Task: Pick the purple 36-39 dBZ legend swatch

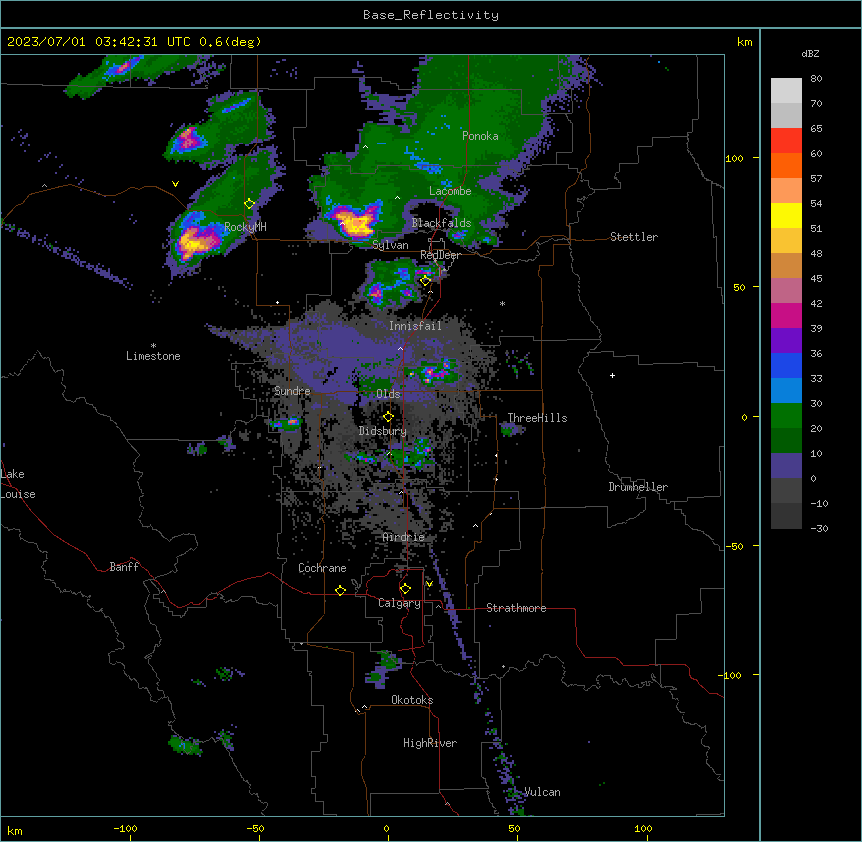Action: pyautogui.click(x=786, y=341)
